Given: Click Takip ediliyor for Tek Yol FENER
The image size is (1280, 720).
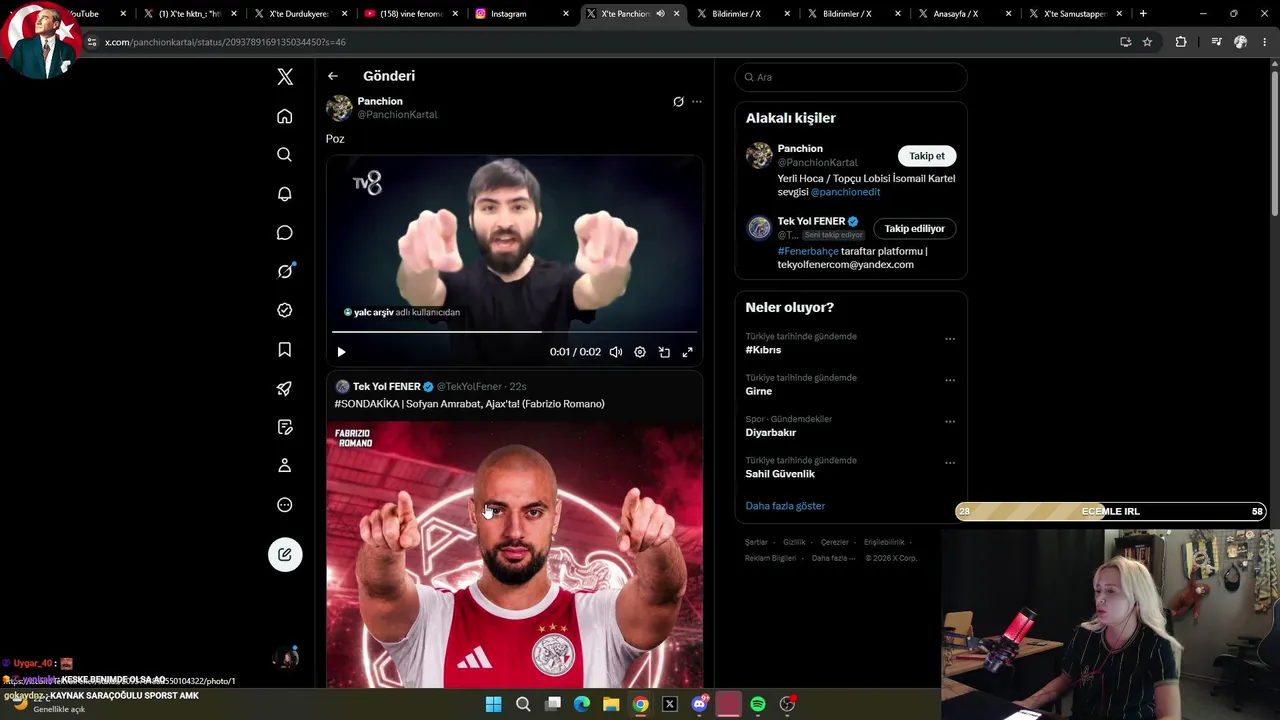Looking at the screenshot, I should (914, 229).
